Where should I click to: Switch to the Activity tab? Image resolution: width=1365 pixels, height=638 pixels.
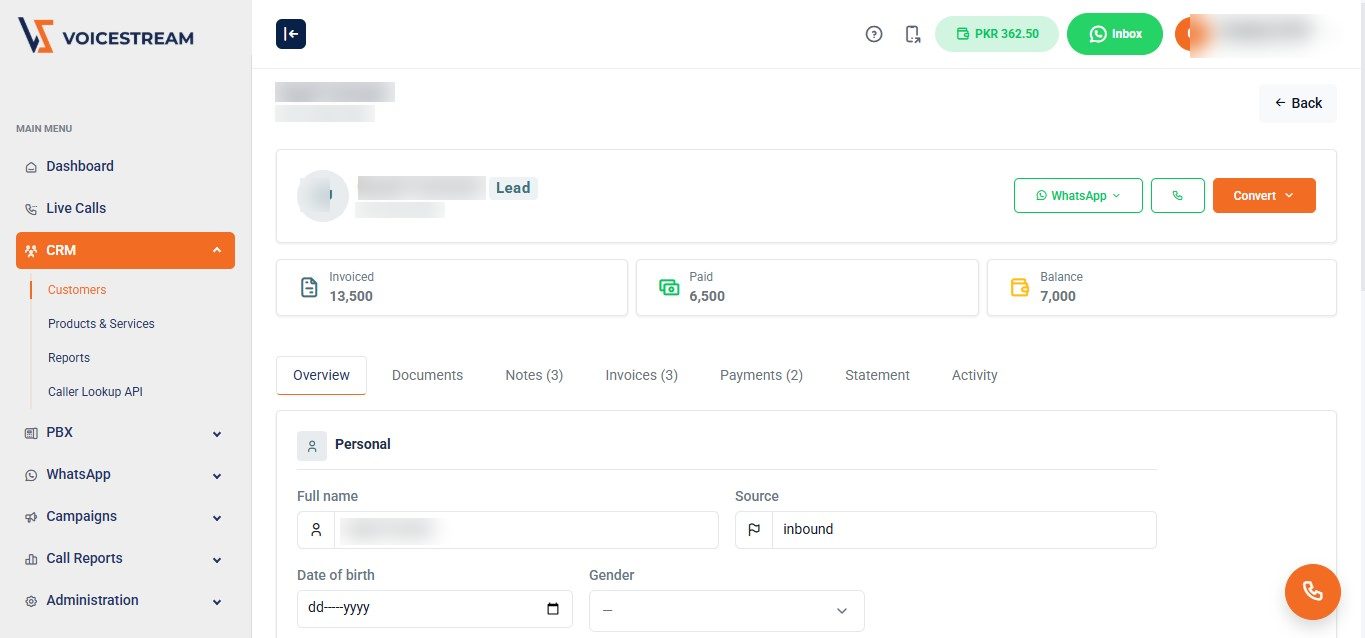coord(974,375)
